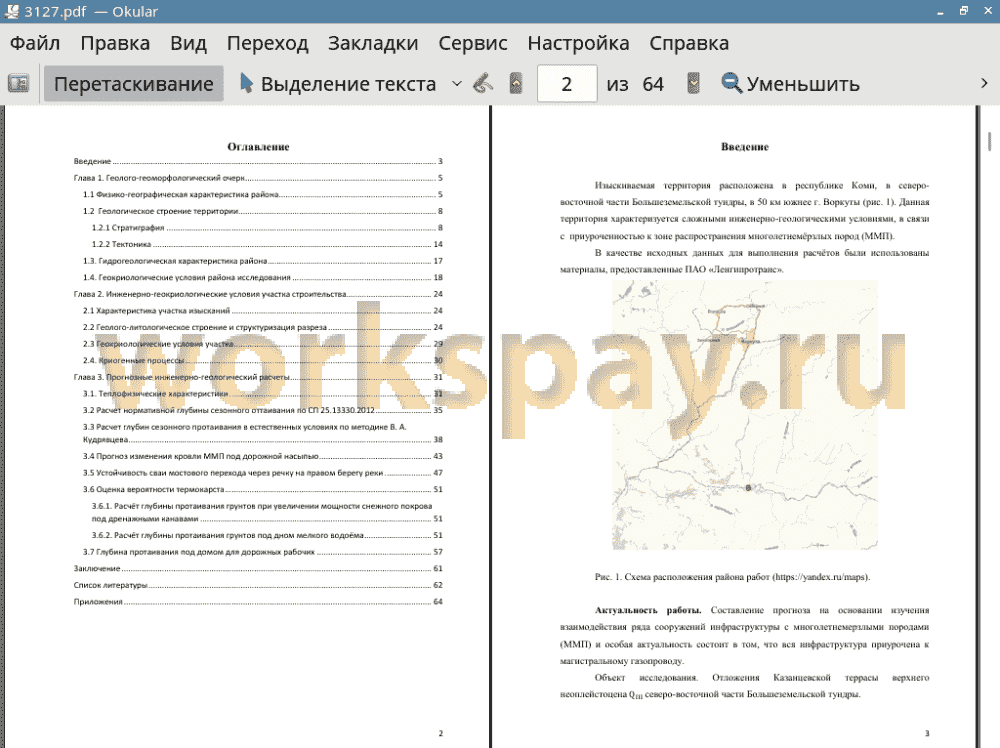
Task: Open the Переход menu
Action: point(267,43)
